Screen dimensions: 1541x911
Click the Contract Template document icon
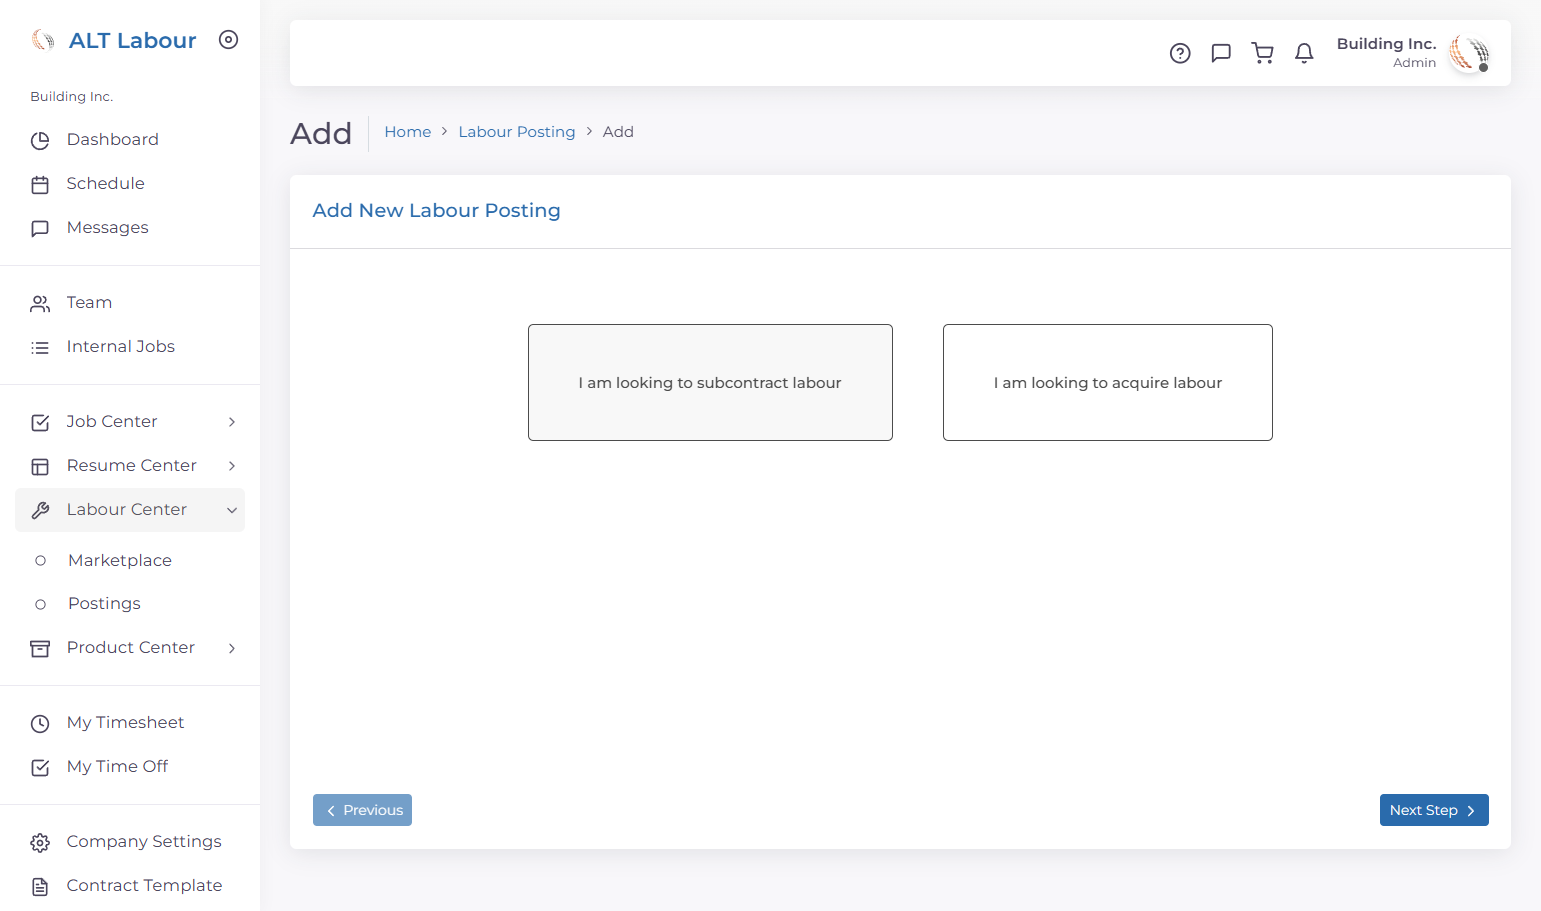[x=40, y=887]
